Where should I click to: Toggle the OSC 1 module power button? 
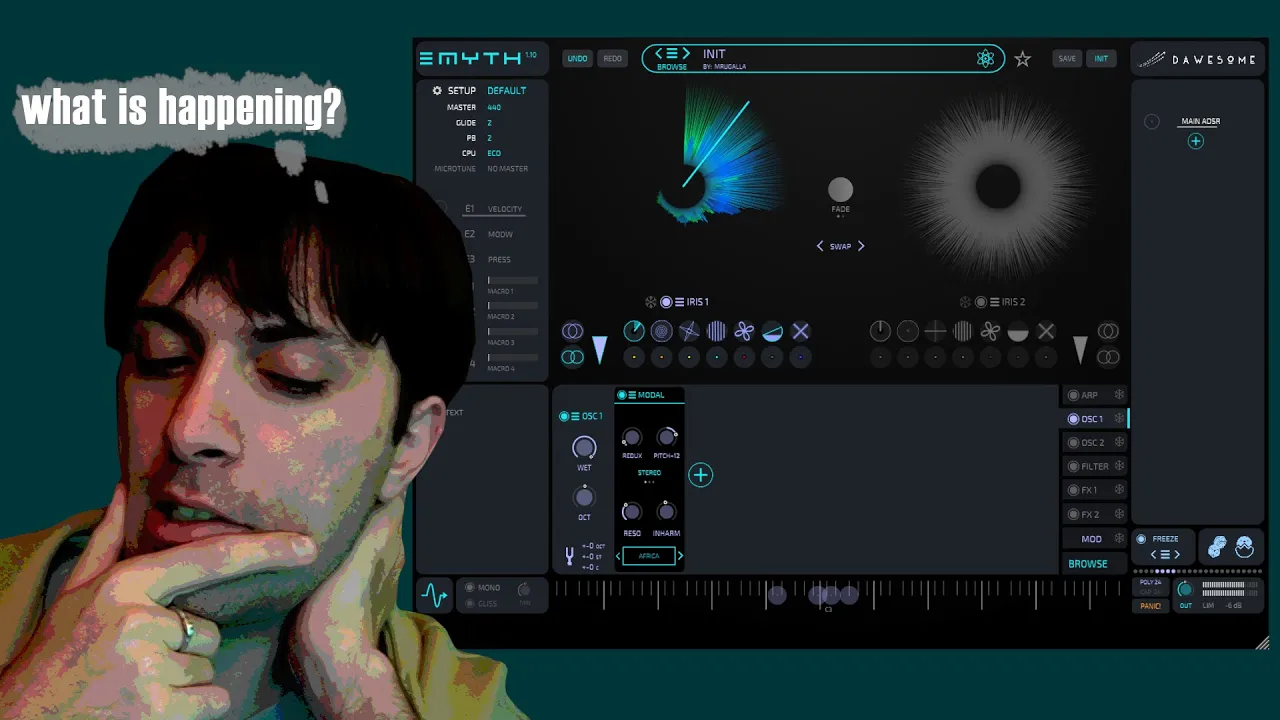(564, 416)
